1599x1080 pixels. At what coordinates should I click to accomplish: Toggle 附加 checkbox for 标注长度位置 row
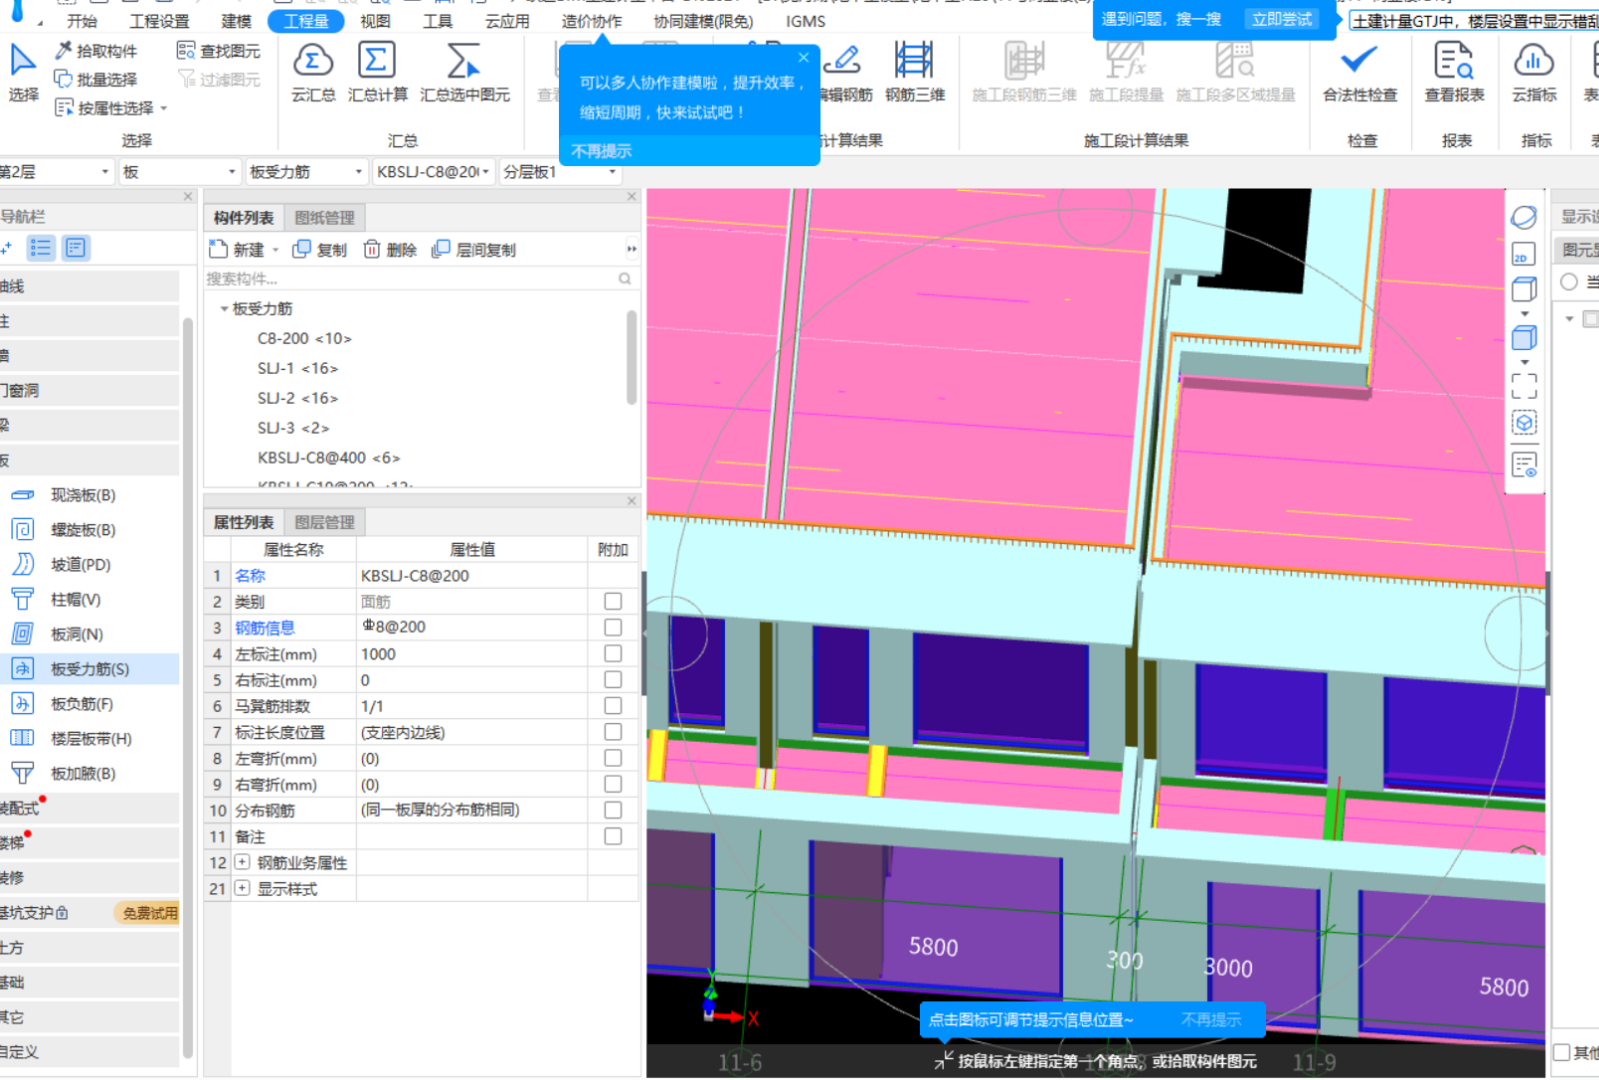[613, 732]
